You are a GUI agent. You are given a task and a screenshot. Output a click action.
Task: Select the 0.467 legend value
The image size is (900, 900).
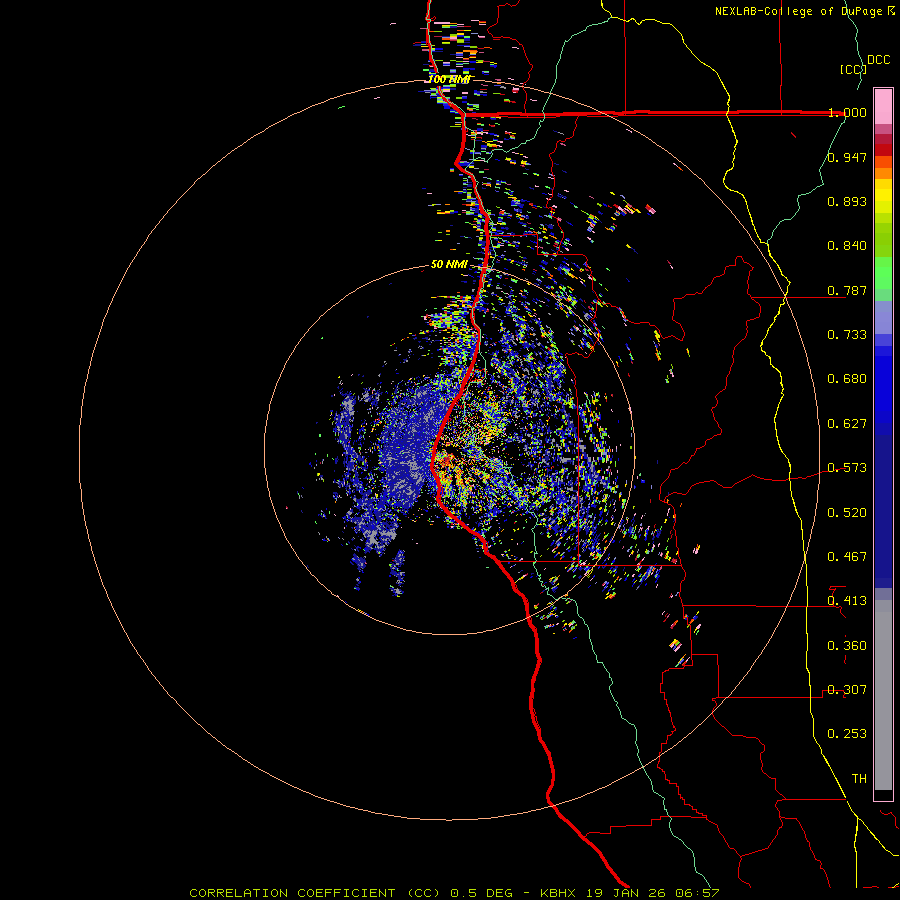(x=847, y=556)
